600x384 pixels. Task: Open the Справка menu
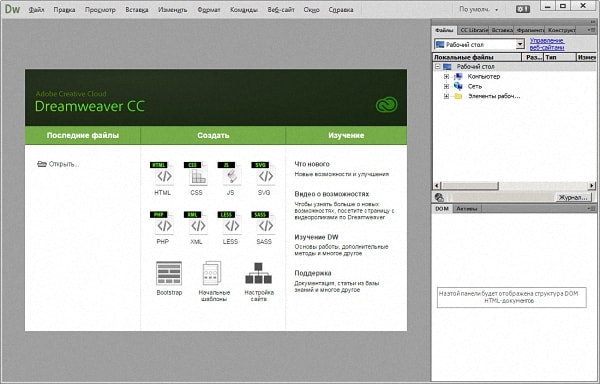[x=341, y=10]
